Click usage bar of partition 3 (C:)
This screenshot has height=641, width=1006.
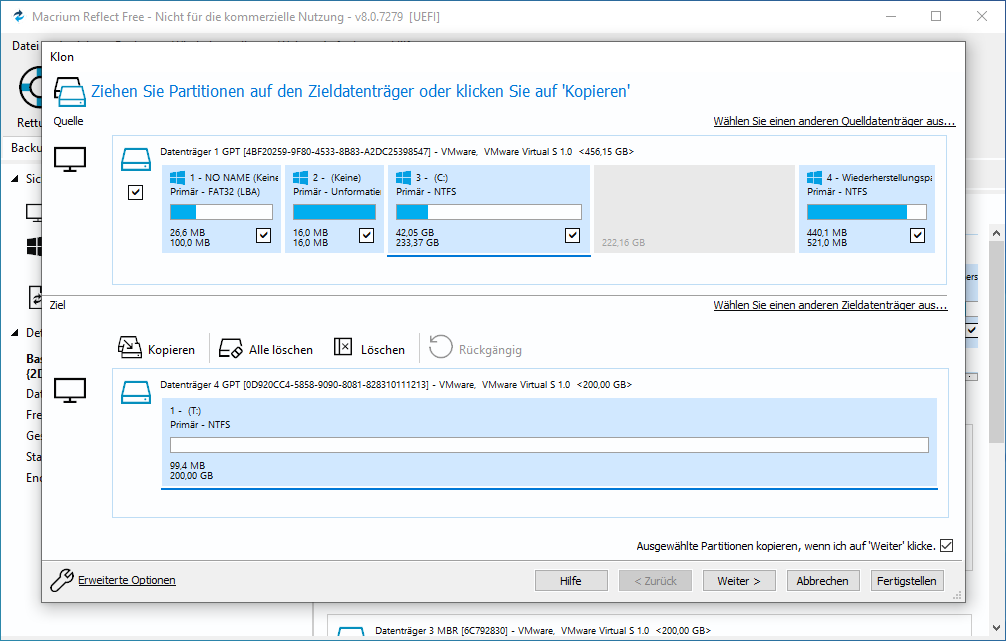(489, 212)
